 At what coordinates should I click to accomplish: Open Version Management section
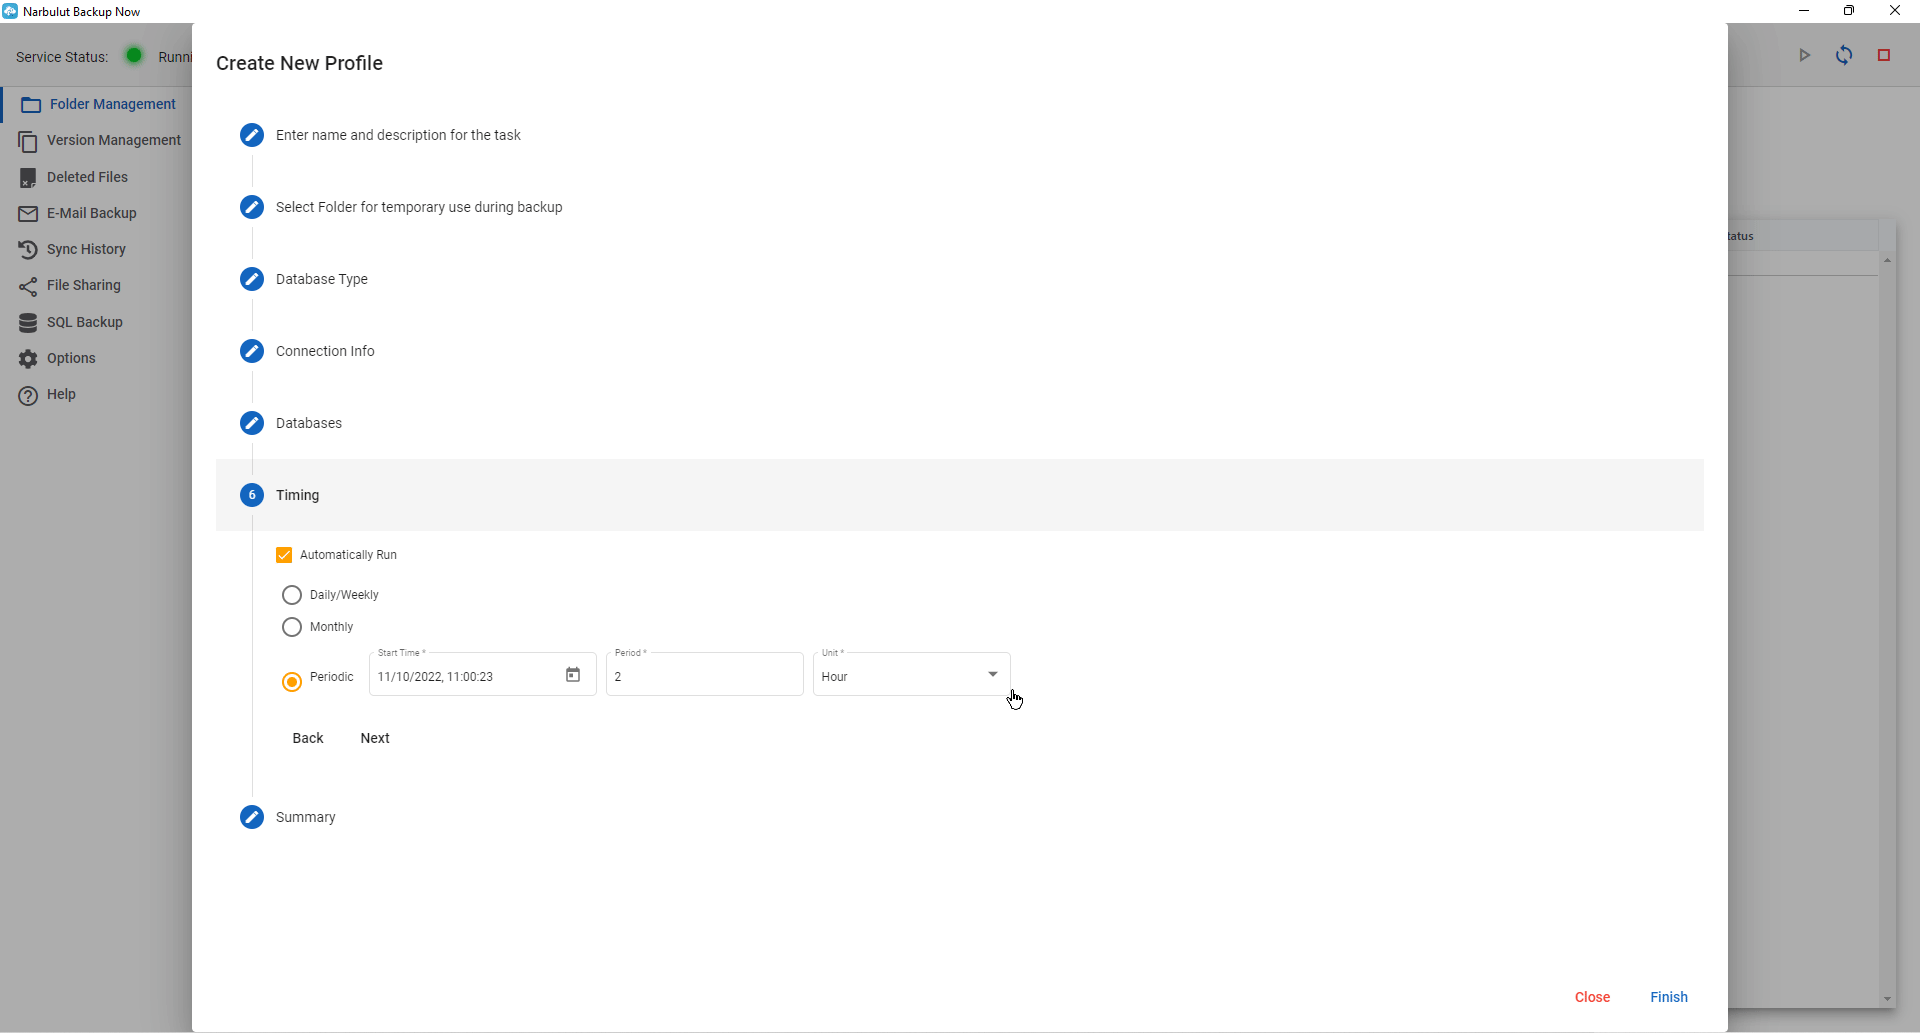(x=113, y=140)
